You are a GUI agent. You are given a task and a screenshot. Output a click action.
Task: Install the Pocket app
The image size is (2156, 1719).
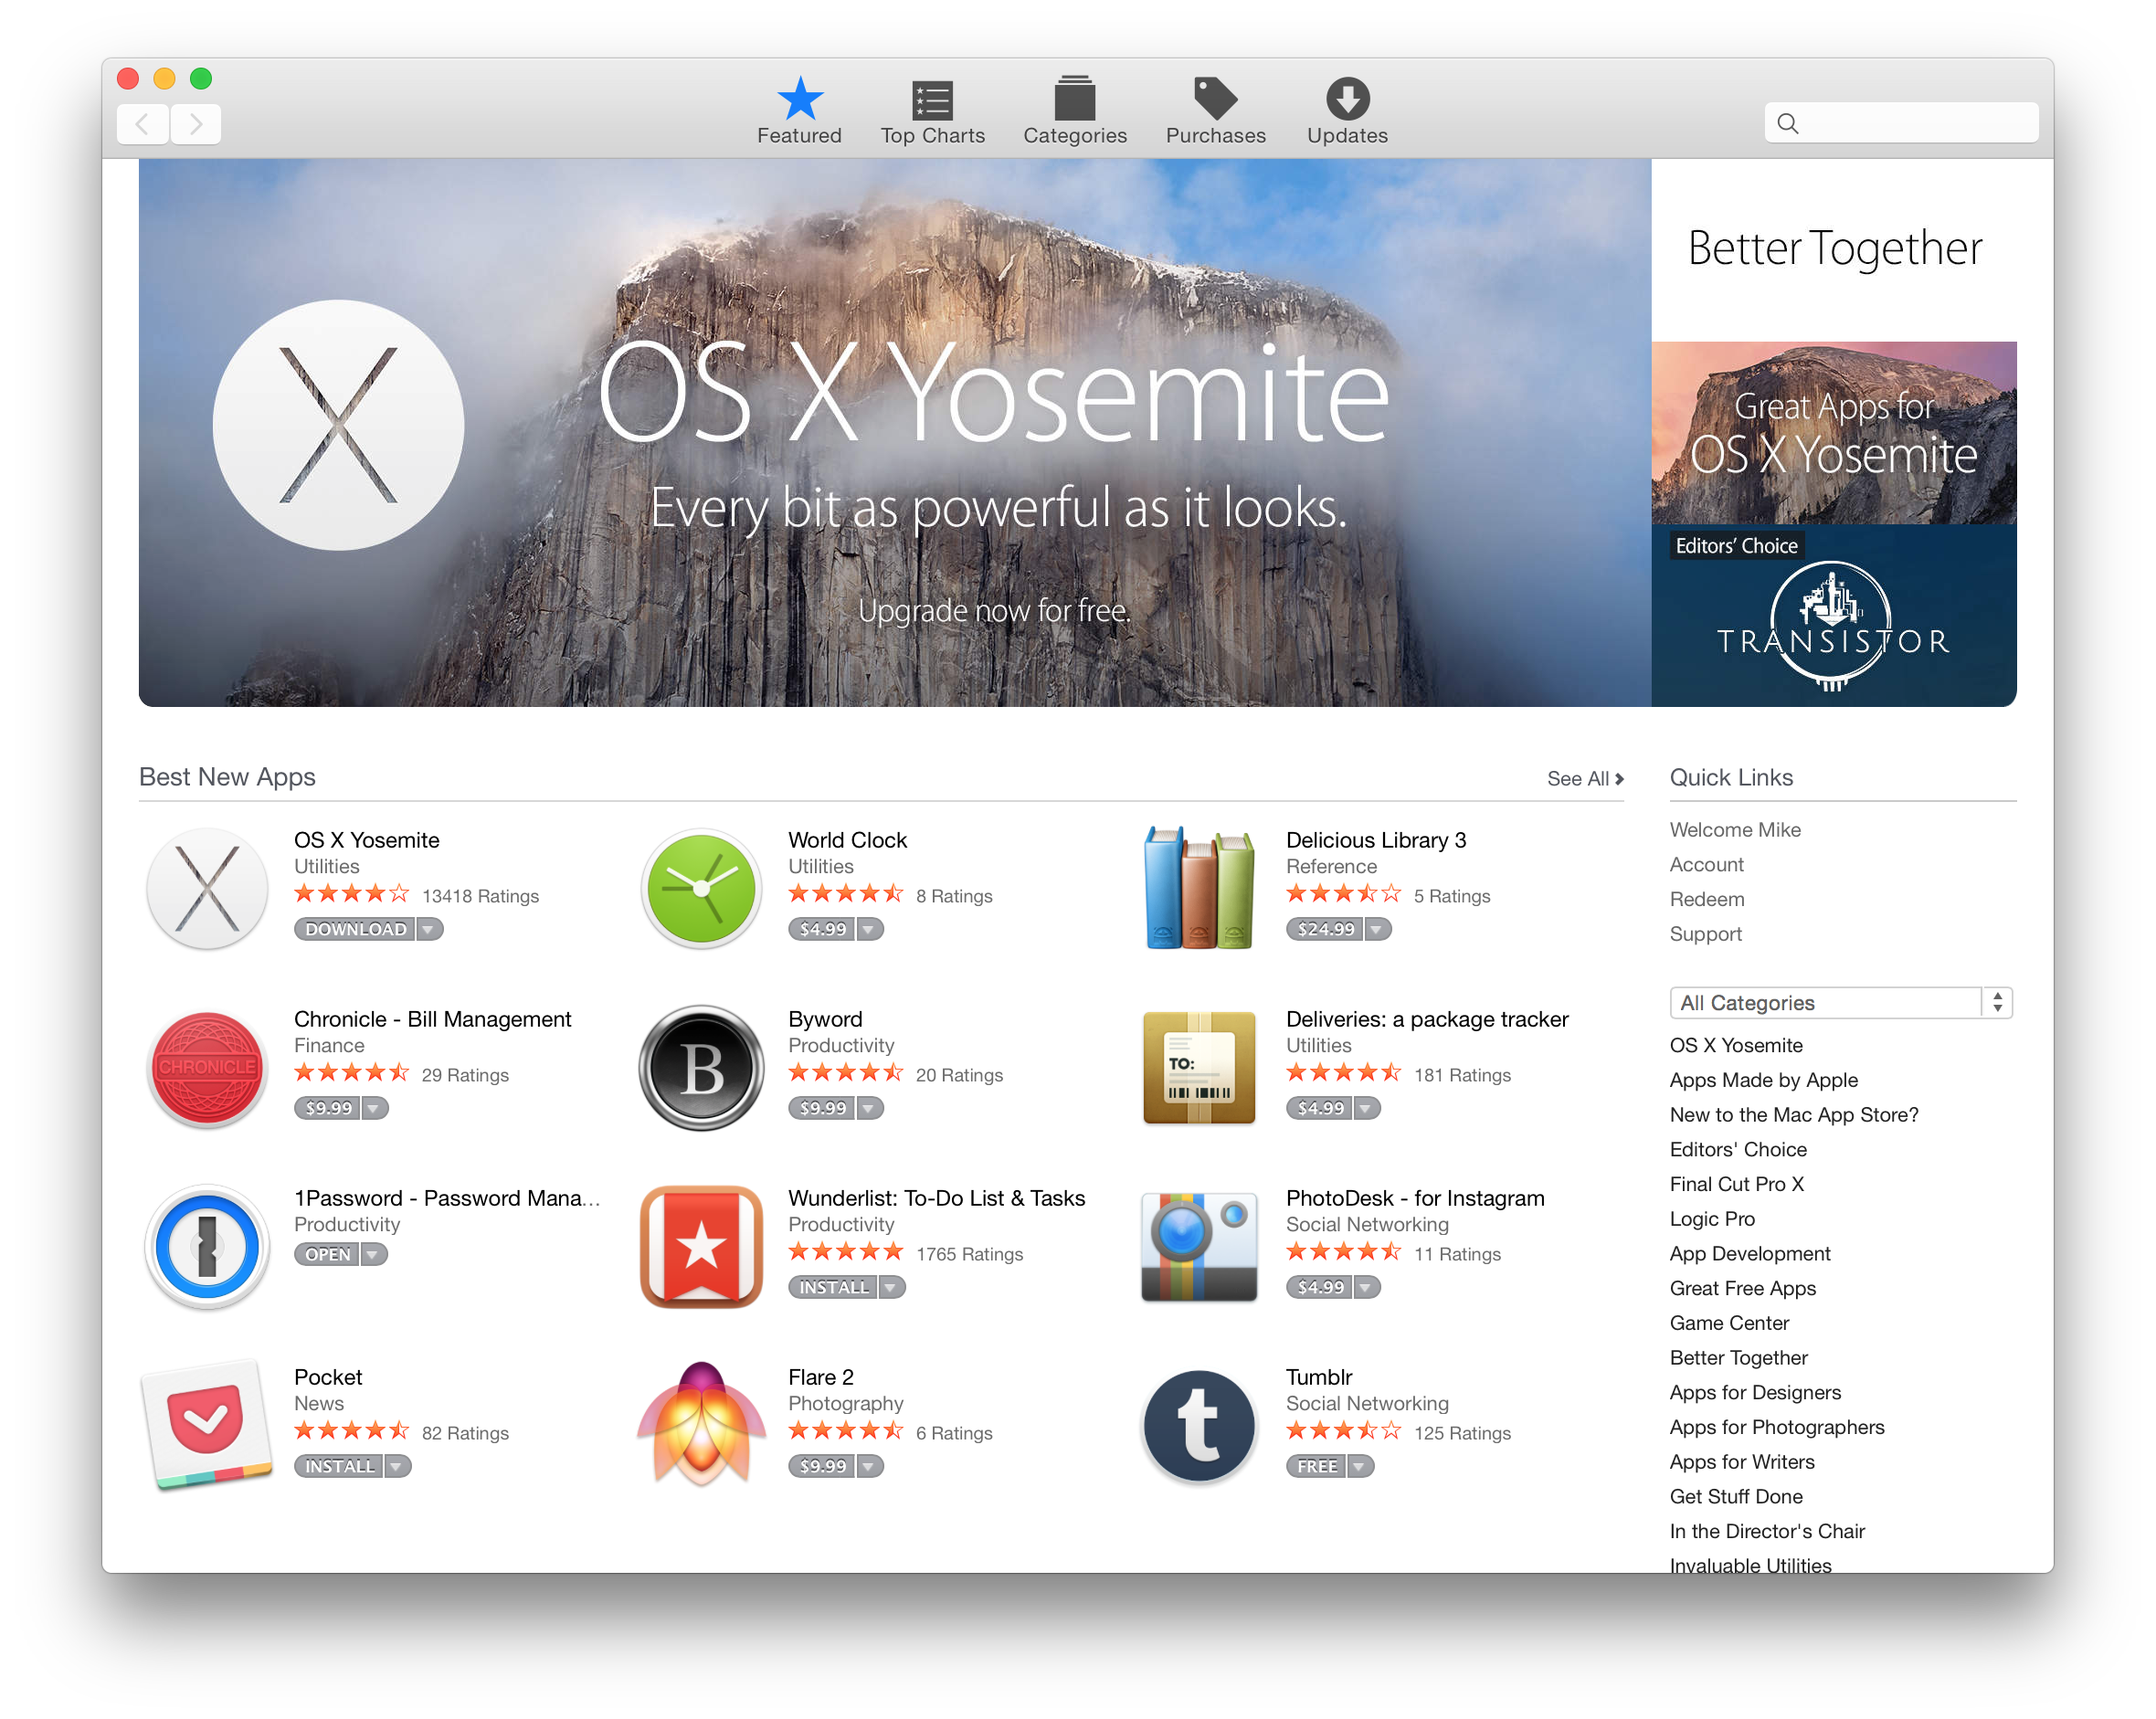[x=339, y=1466]
